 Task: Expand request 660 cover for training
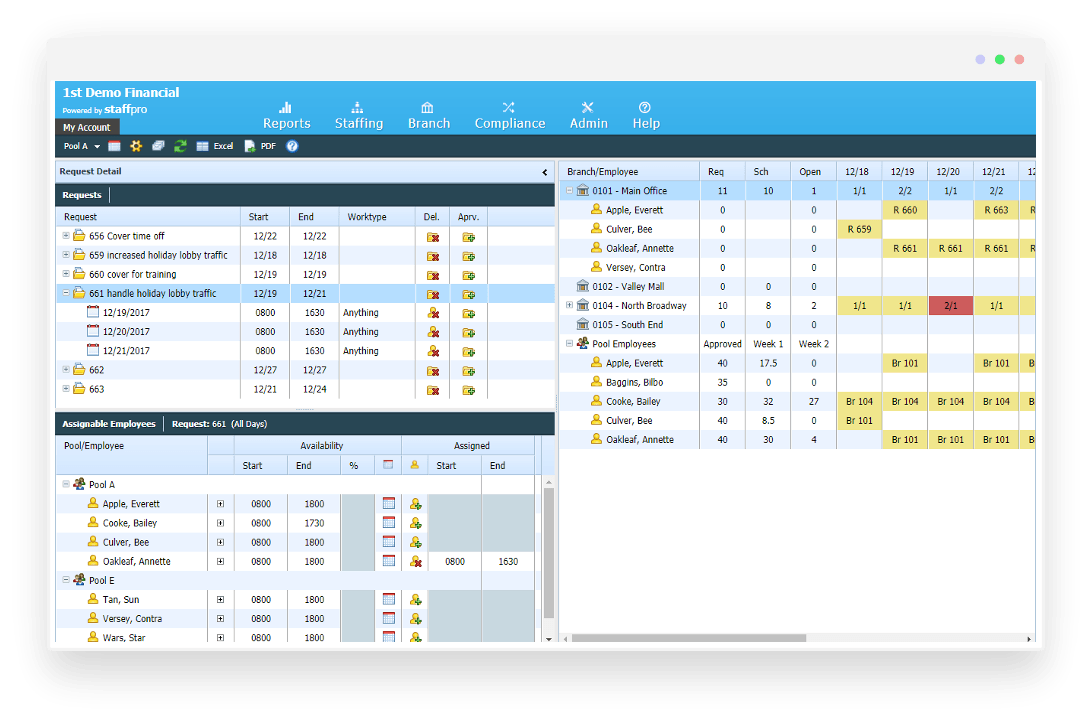(66, 274)
